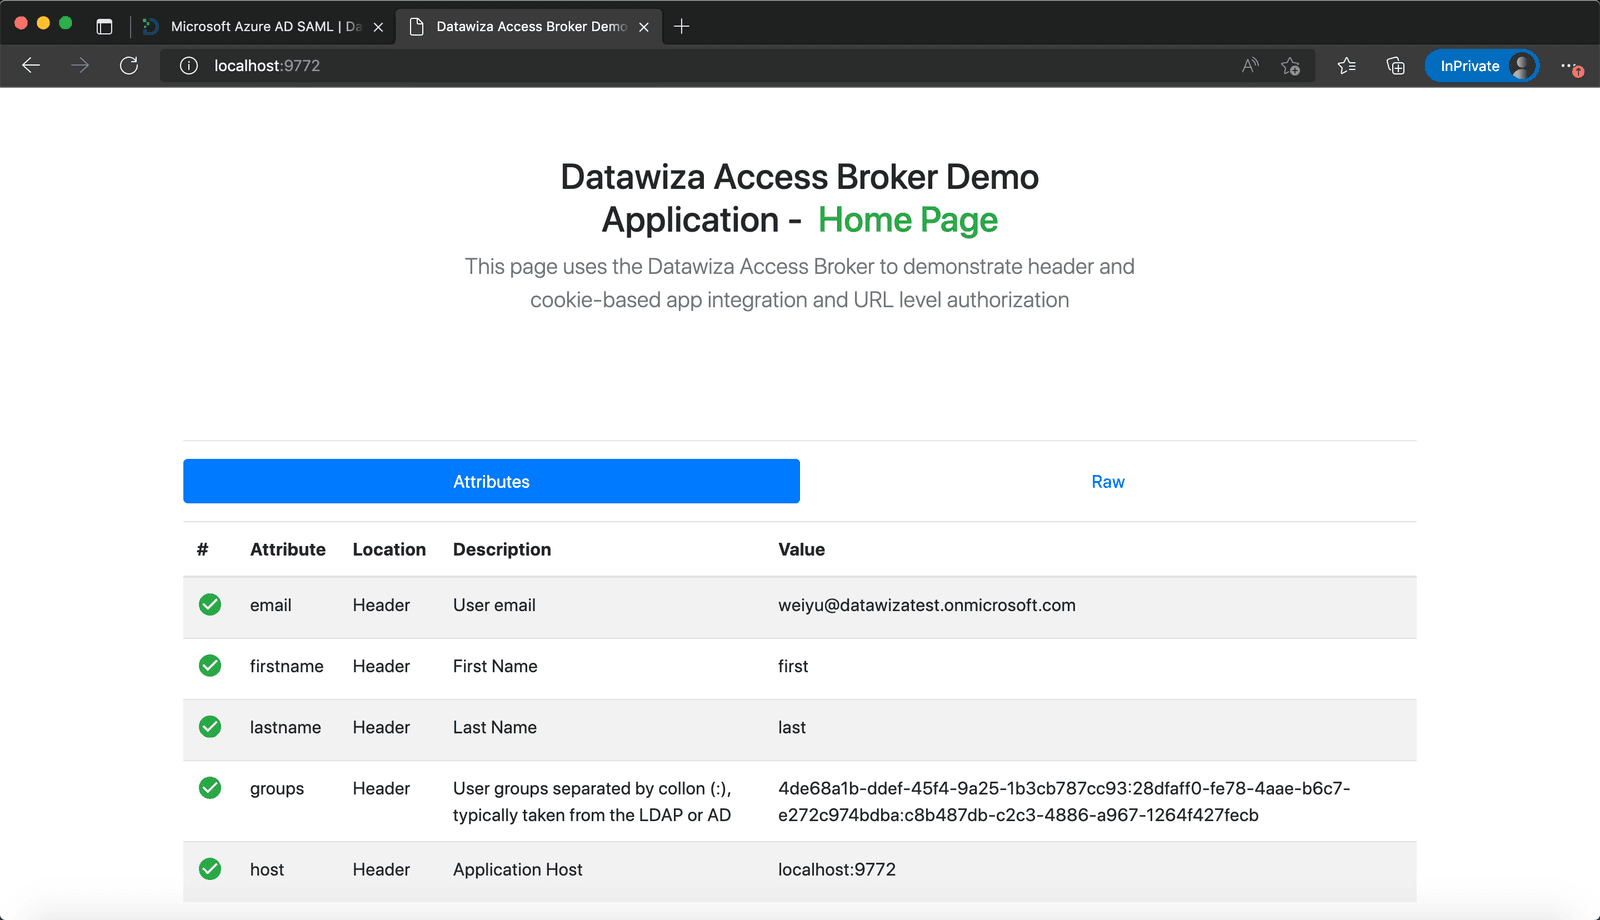This screenshot has height=920, width=1600.
Task: Select the Attributes tab
Action: [x=491, y=481]
